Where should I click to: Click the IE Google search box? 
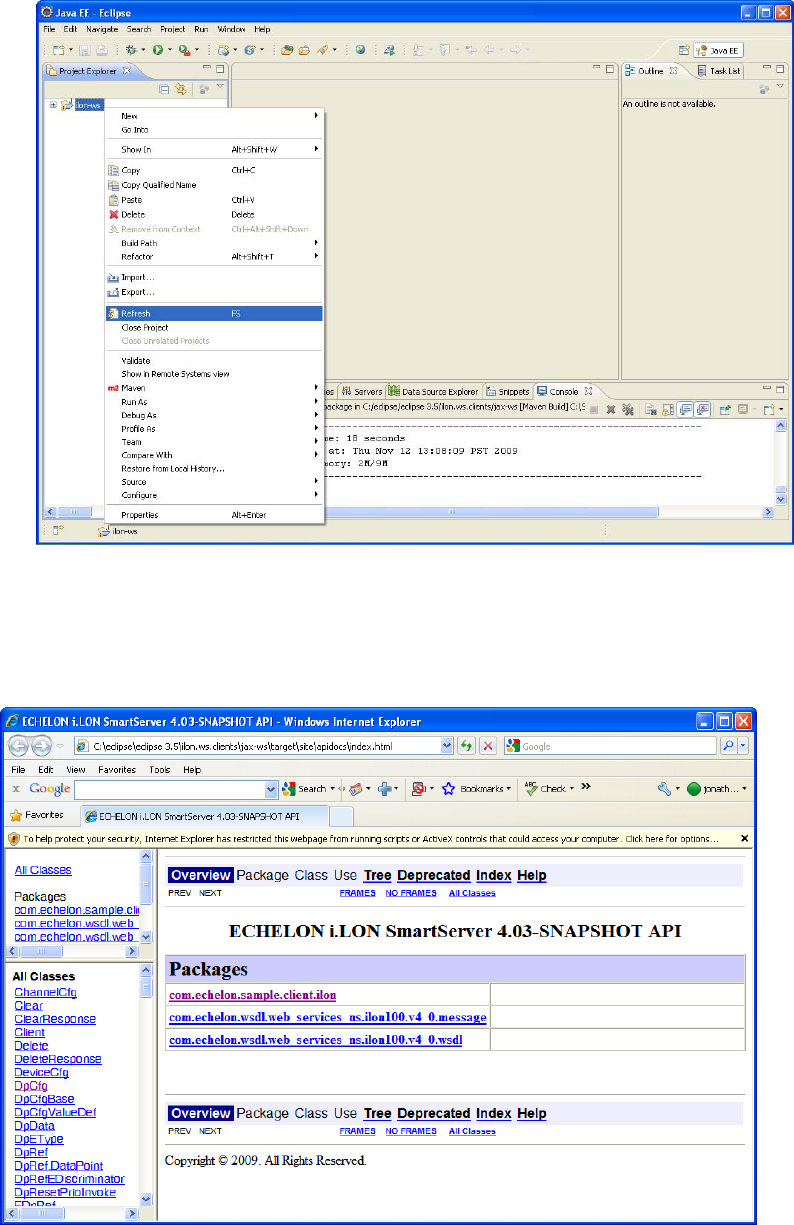610,746
